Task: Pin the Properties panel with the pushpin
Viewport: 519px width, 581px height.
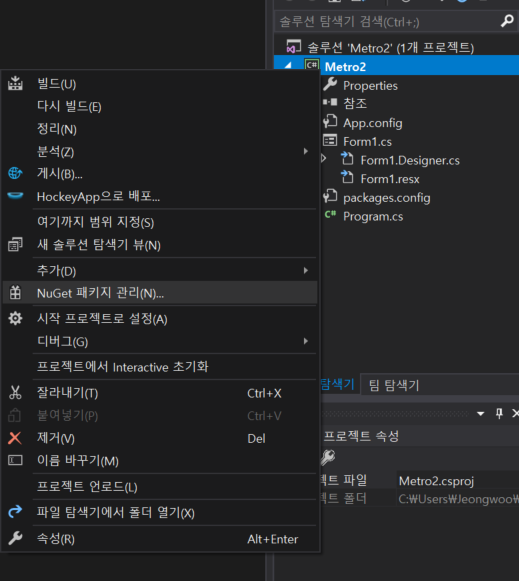Action: point(499,414)
